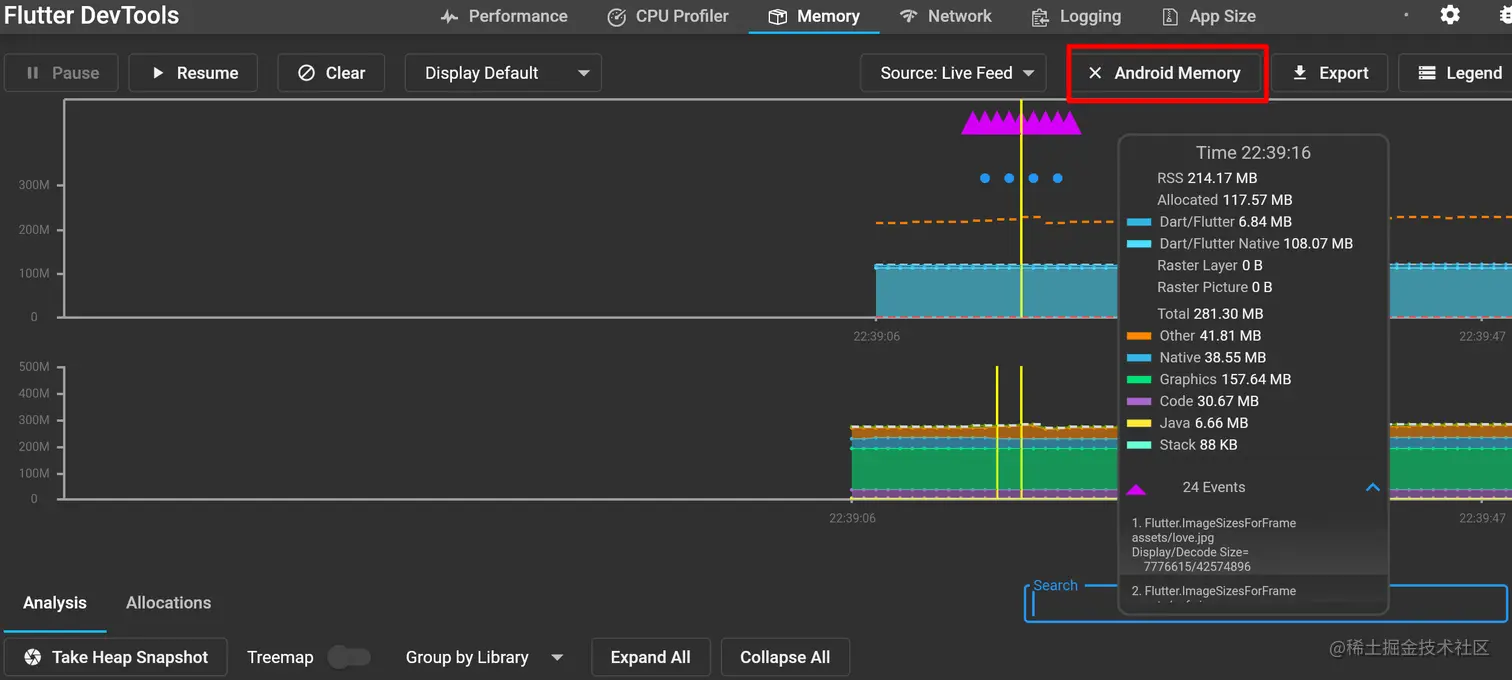
Task: Click the resume play triangle icon
Action: click(x=157, y=73)
